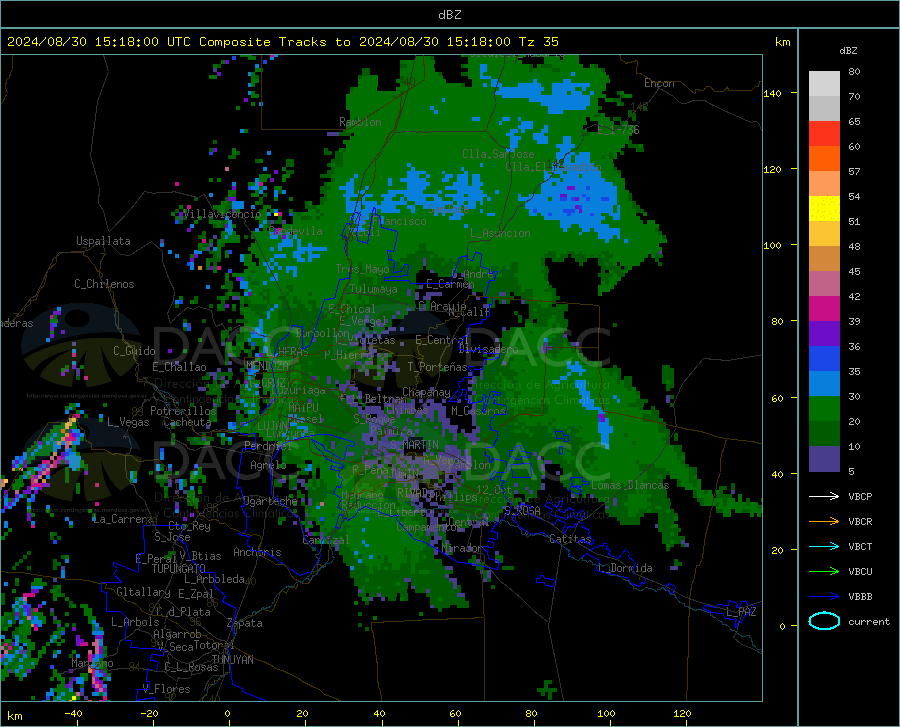
Task: Click the 'VBBB' legend label
Action: (860, 597)
